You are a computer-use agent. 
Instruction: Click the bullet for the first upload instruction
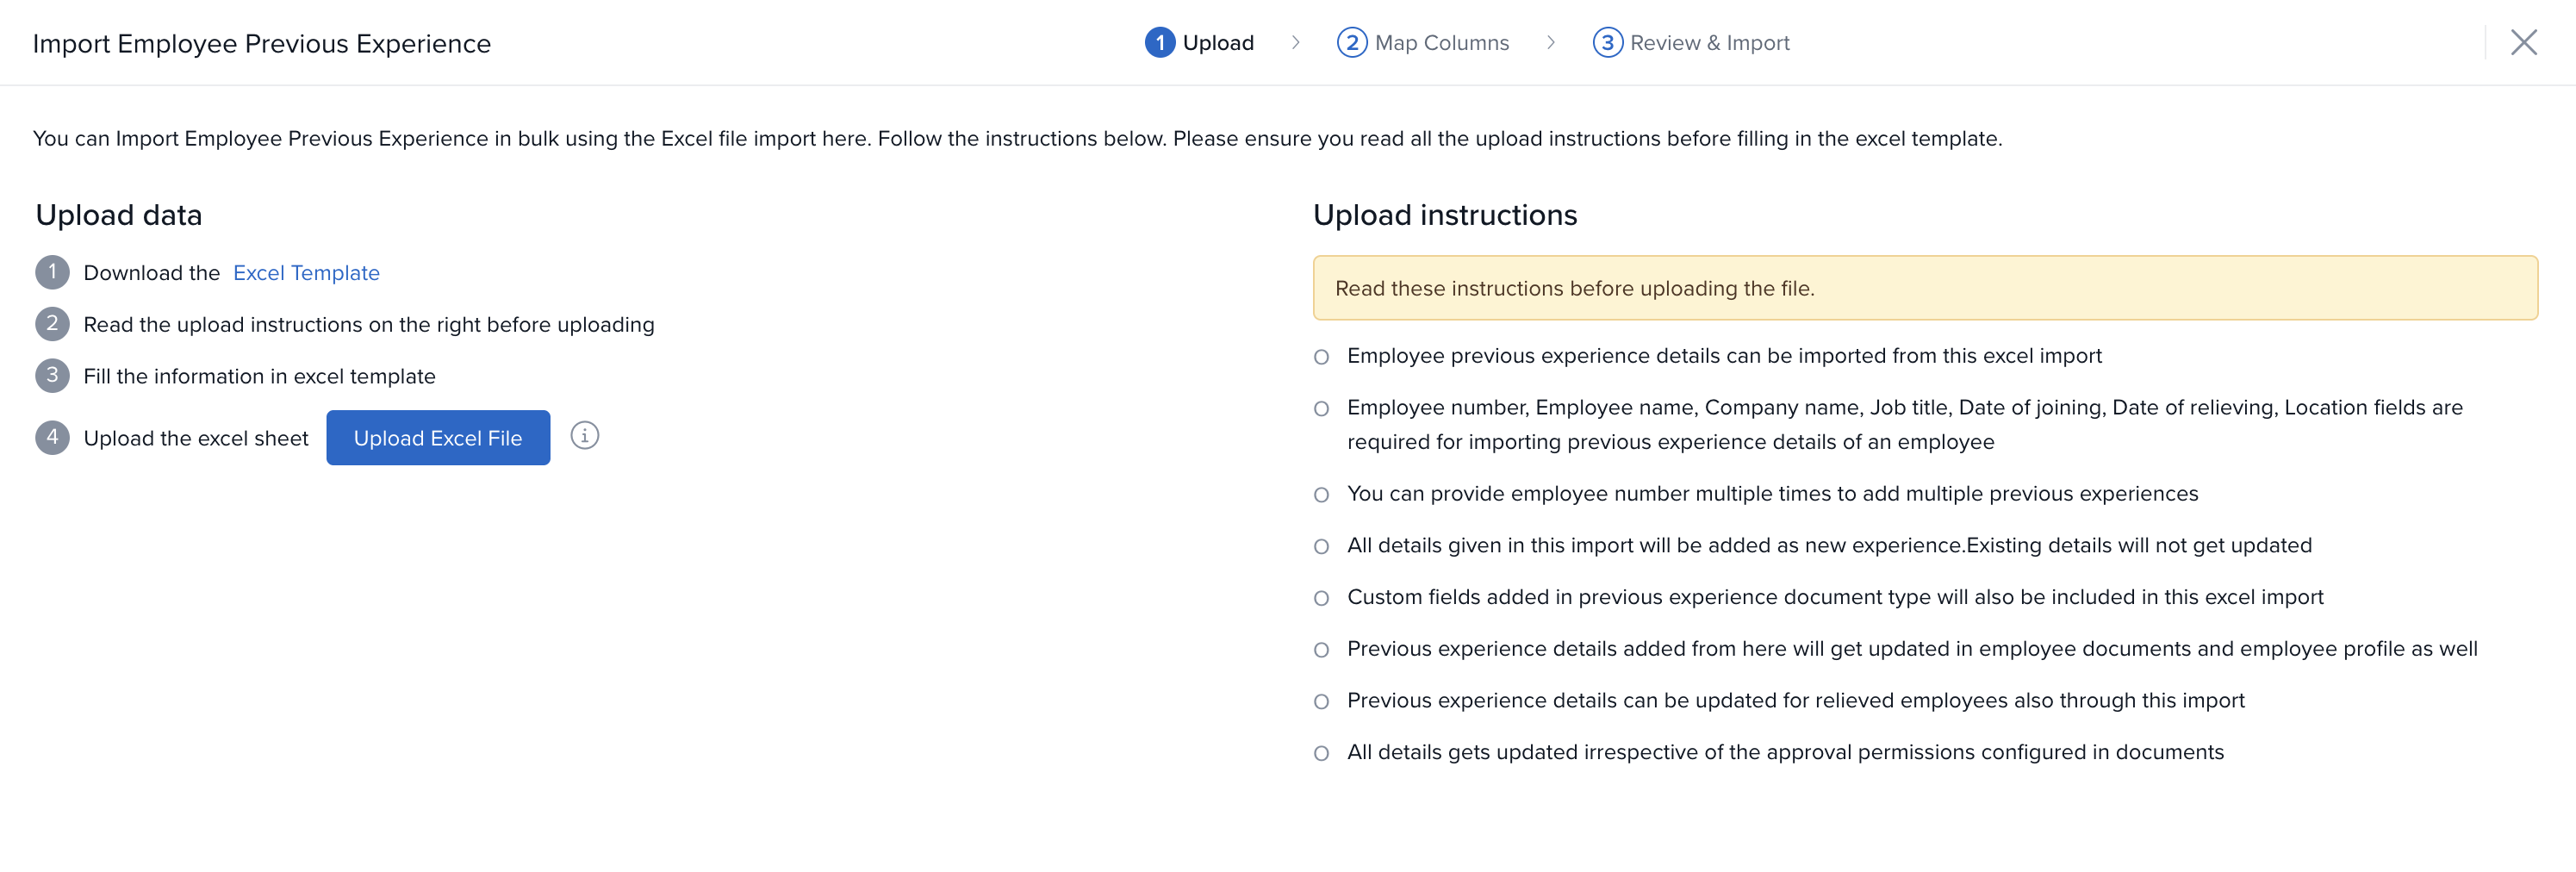click(x=1321, y=357)
